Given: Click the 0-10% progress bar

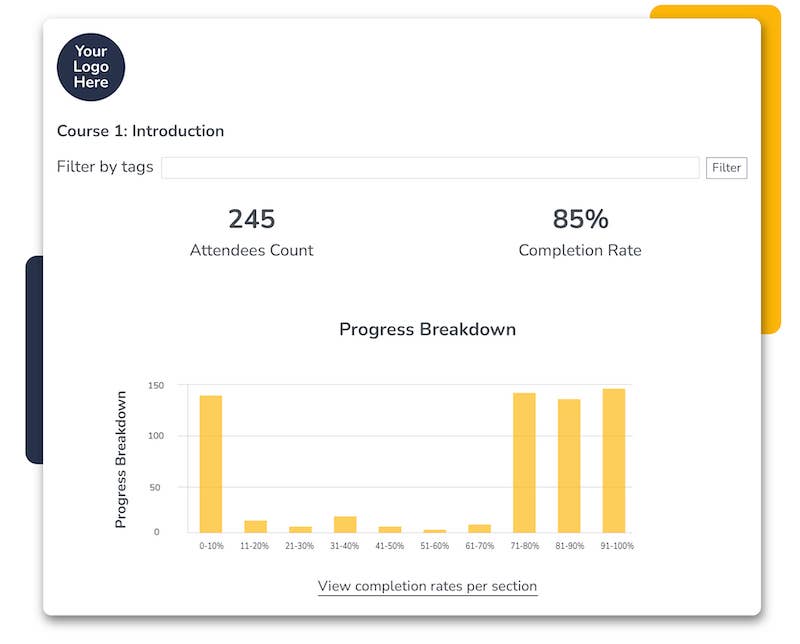Looking at the screenshot, I should coord(211,464).
